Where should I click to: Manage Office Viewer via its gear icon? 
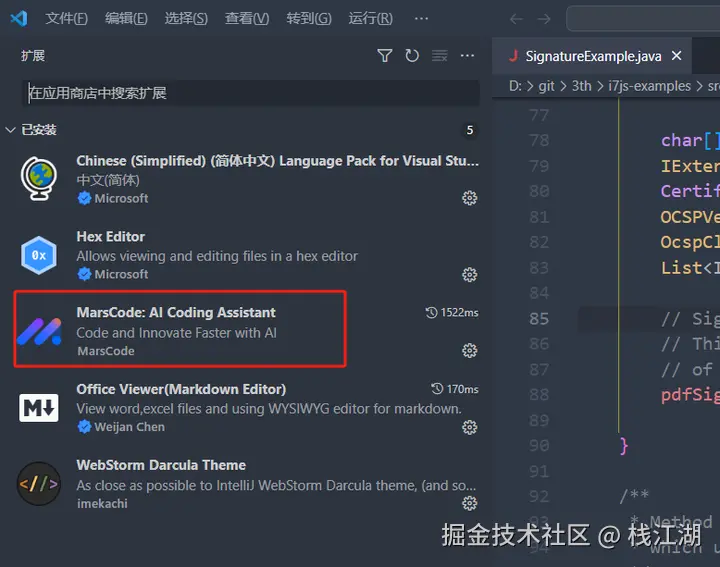pyautogui.click(x=469, y=427)
